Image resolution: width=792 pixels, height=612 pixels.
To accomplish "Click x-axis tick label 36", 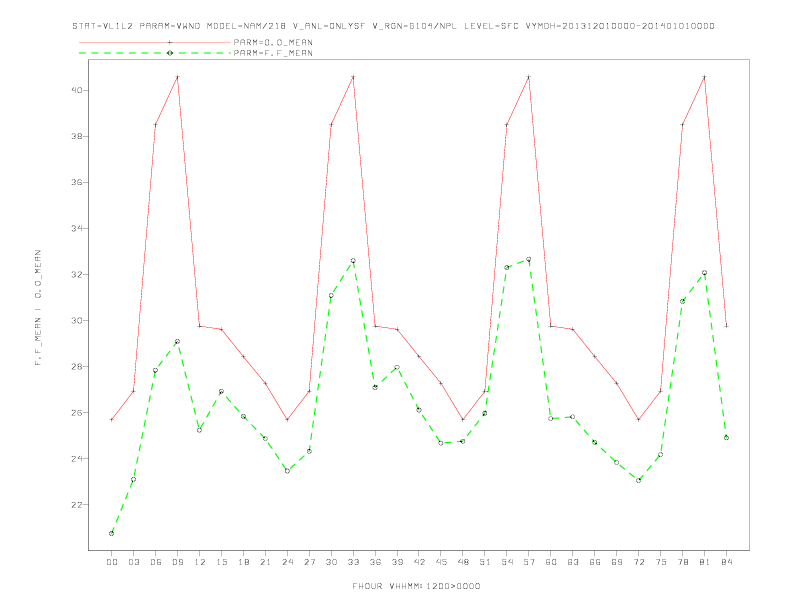I will pos(375,562).
